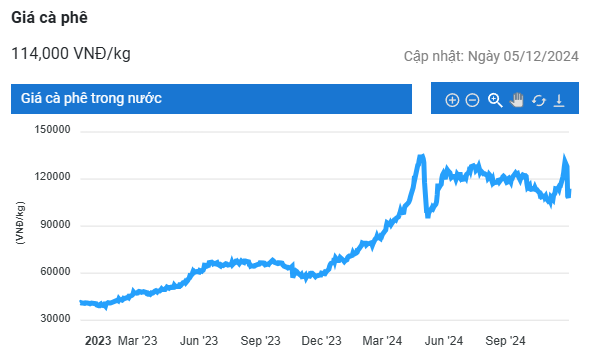Click the Jun '24 axis label
This screenshot has height=364, width=595.
444,340
